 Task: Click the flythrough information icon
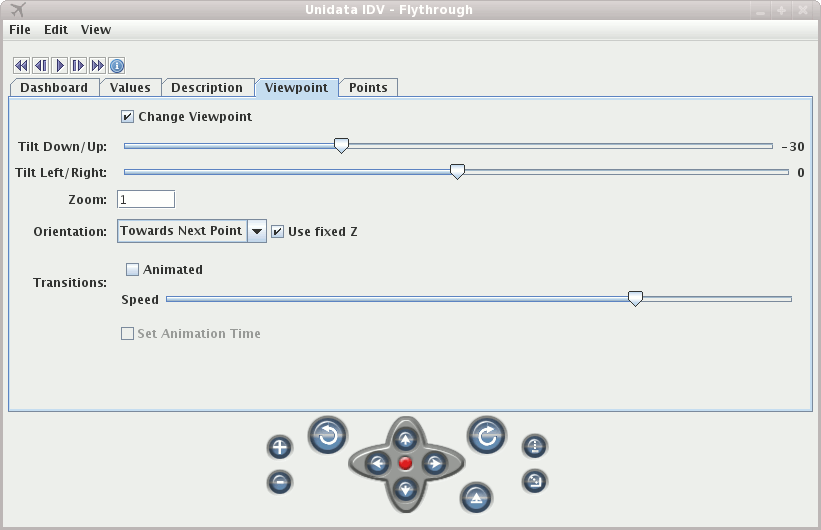point(117,66)
